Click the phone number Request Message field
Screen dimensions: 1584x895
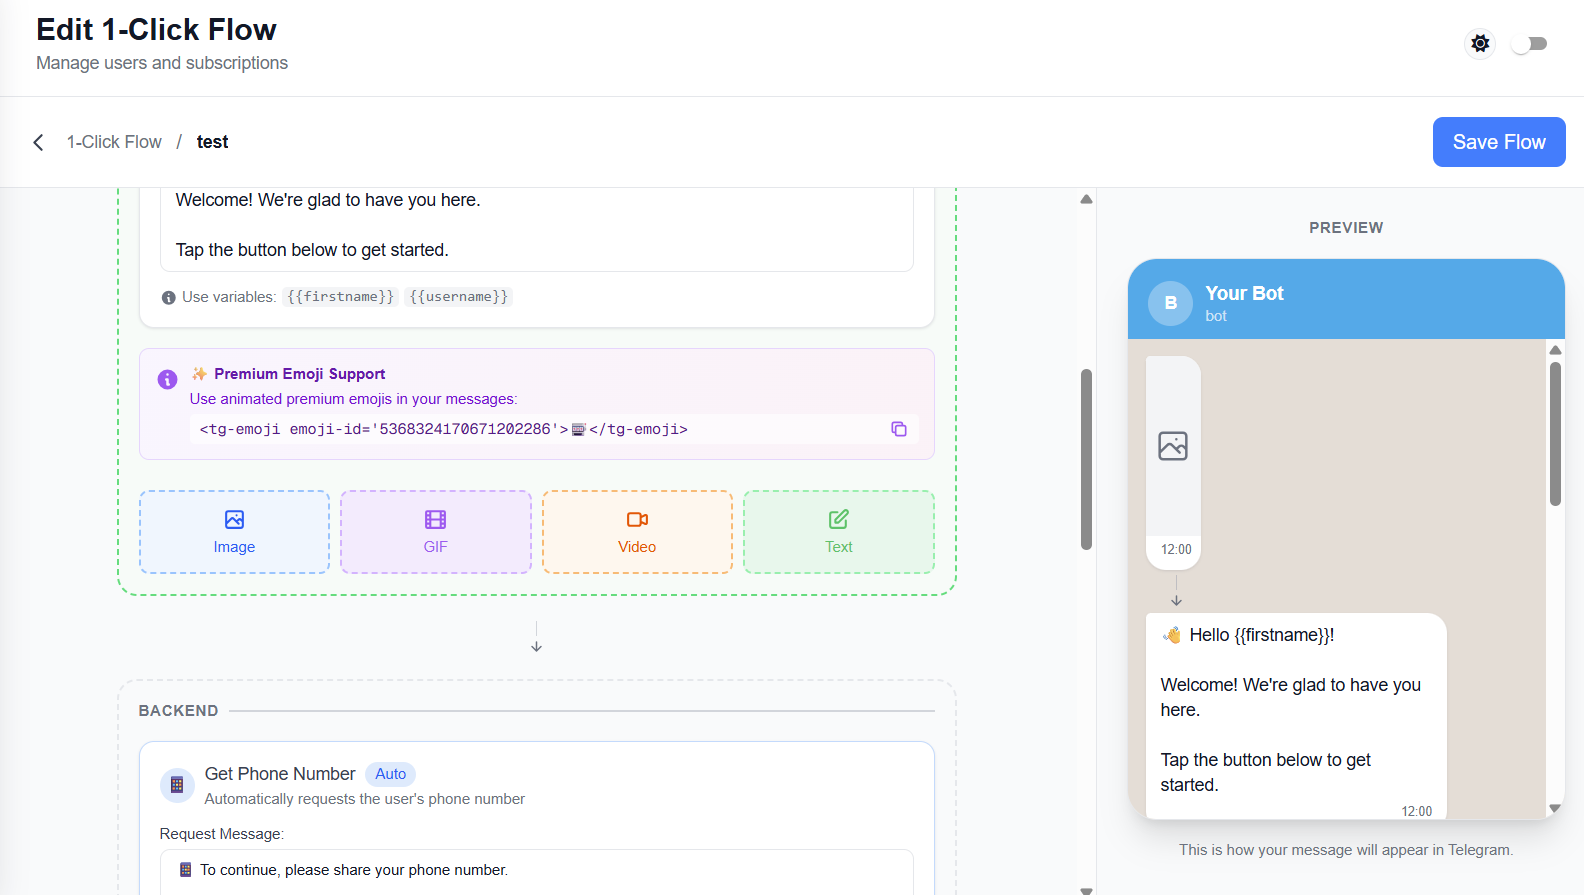[x=537, y=871]
